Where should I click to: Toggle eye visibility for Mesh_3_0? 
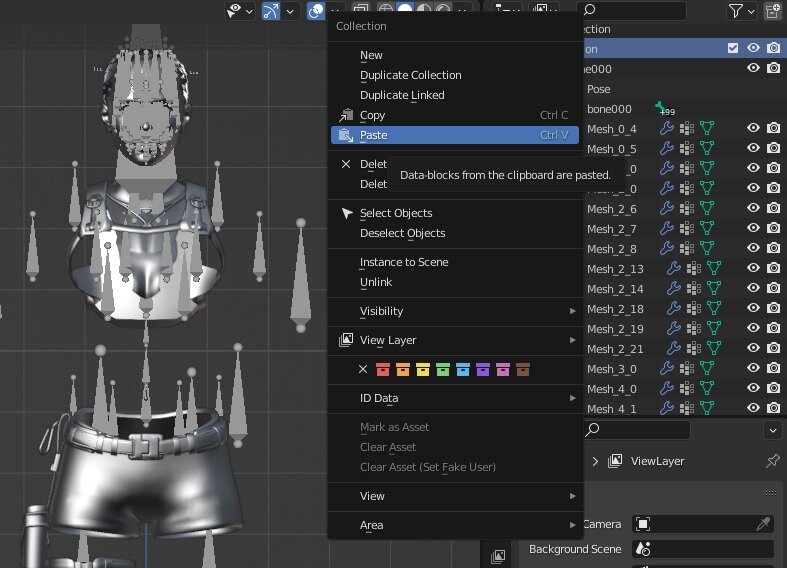tap(753, 368)
